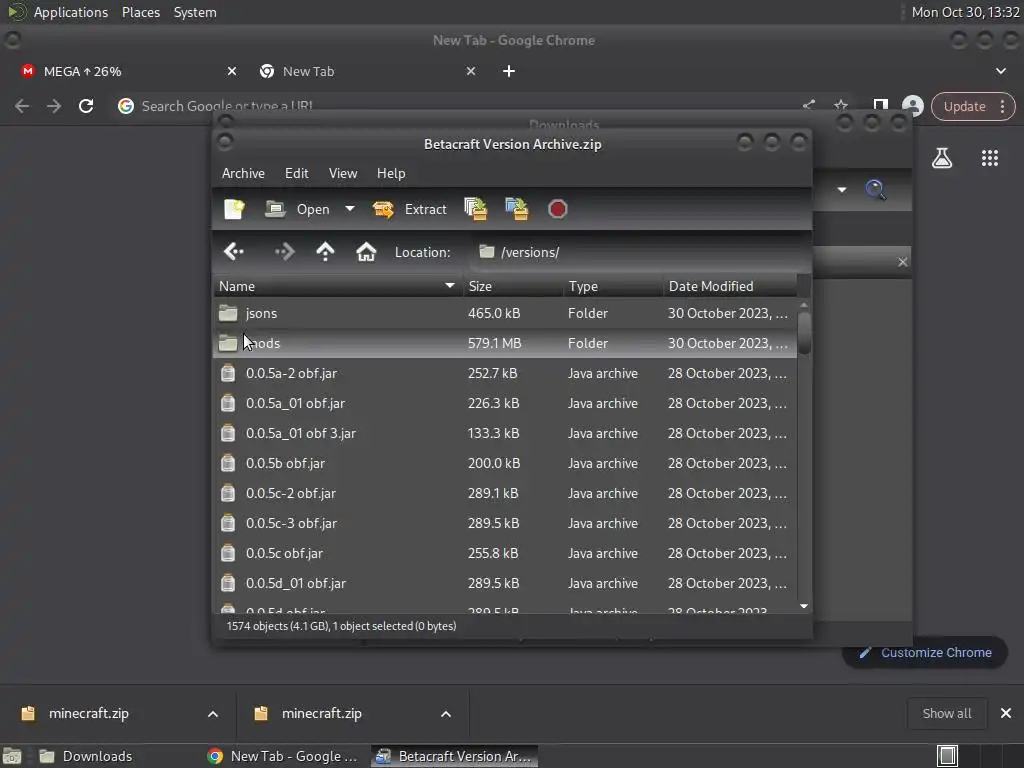The image size is (1024, 768).
Task: Click the jar icon of 0.0.5b obf.jar
Action: [x=228, y=463]
